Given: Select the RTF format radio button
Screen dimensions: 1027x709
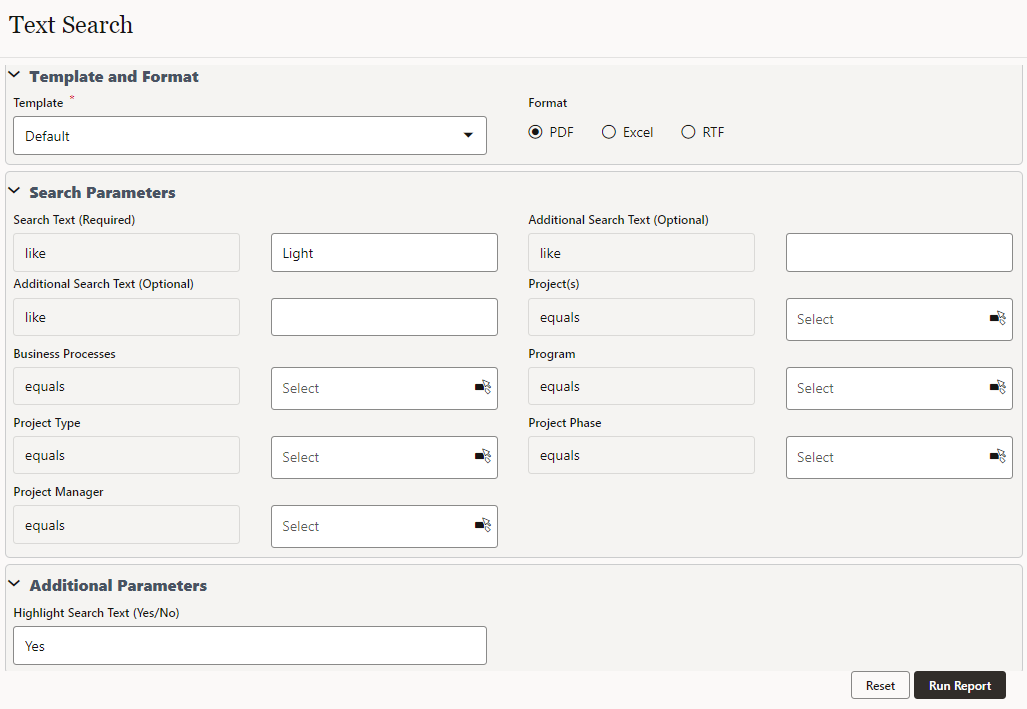Looking at the screenshot, I should coord(688,131).
